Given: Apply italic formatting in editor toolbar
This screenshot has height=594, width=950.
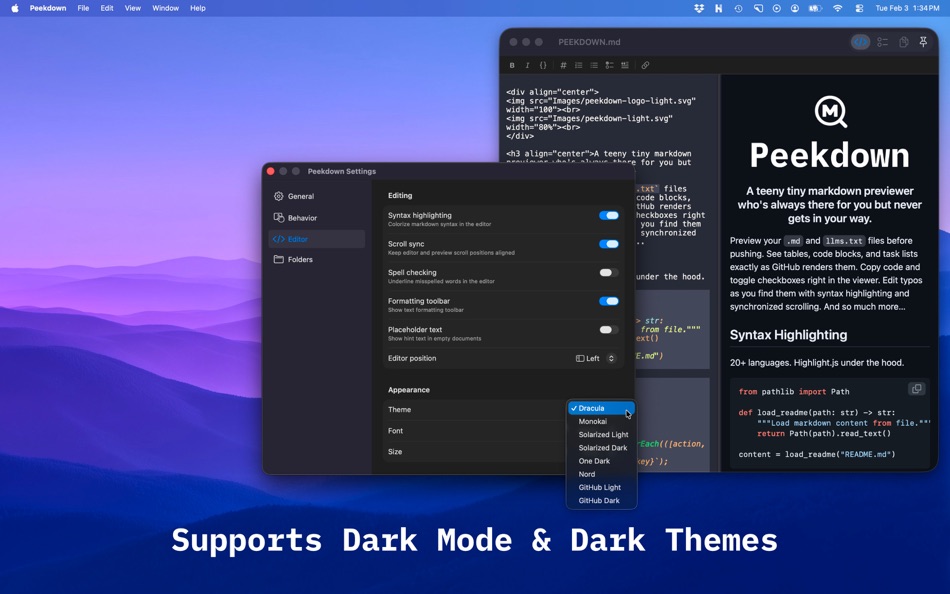Looking at the screenshot, I should point(527,65).
